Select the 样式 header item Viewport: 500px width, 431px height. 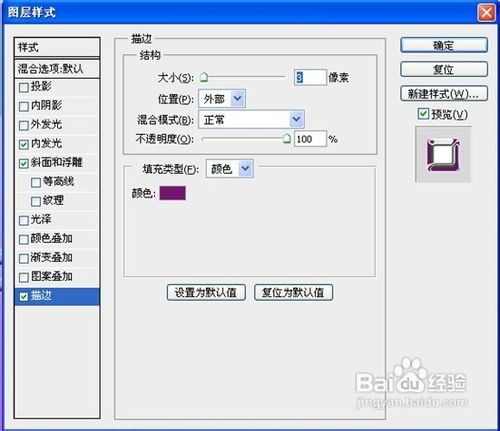coord(57,47)
